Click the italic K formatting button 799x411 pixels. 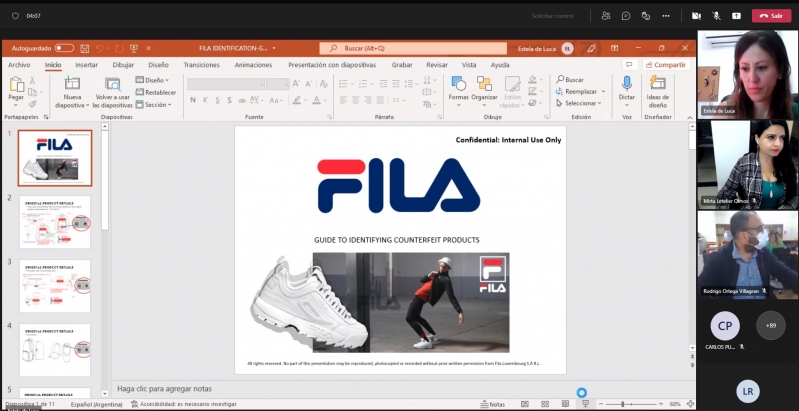coord(205,100)
